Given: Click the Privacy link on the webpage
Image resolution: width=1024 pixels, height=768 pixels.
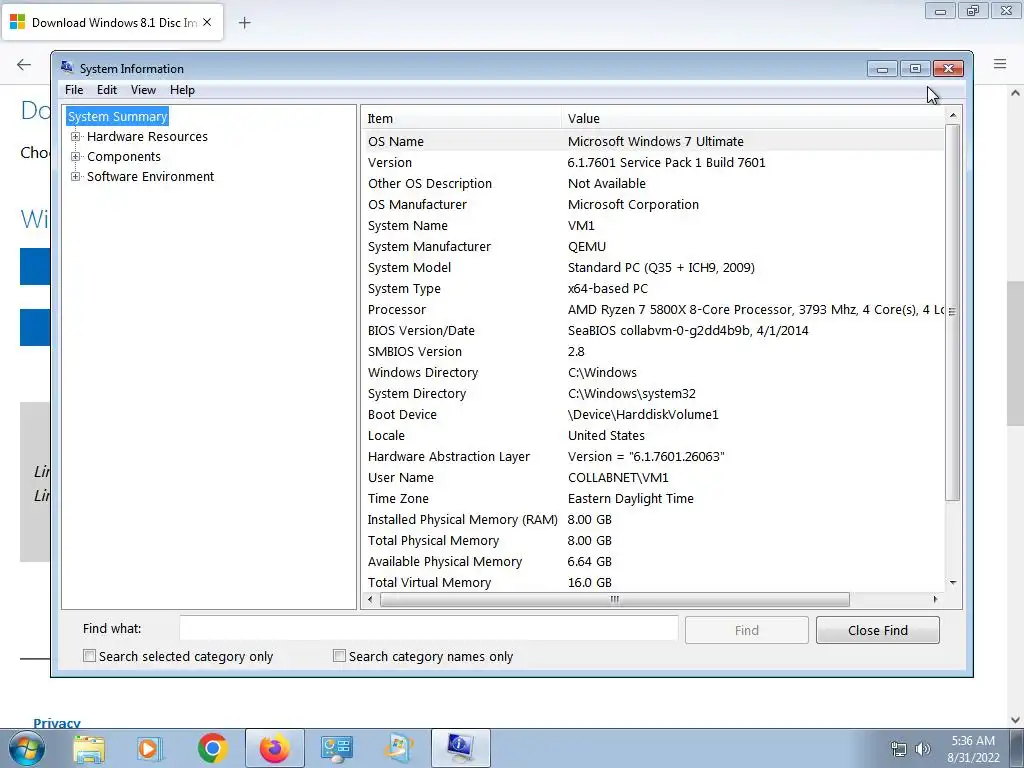Looking at the screenshot, I should [x=57, y=722].
